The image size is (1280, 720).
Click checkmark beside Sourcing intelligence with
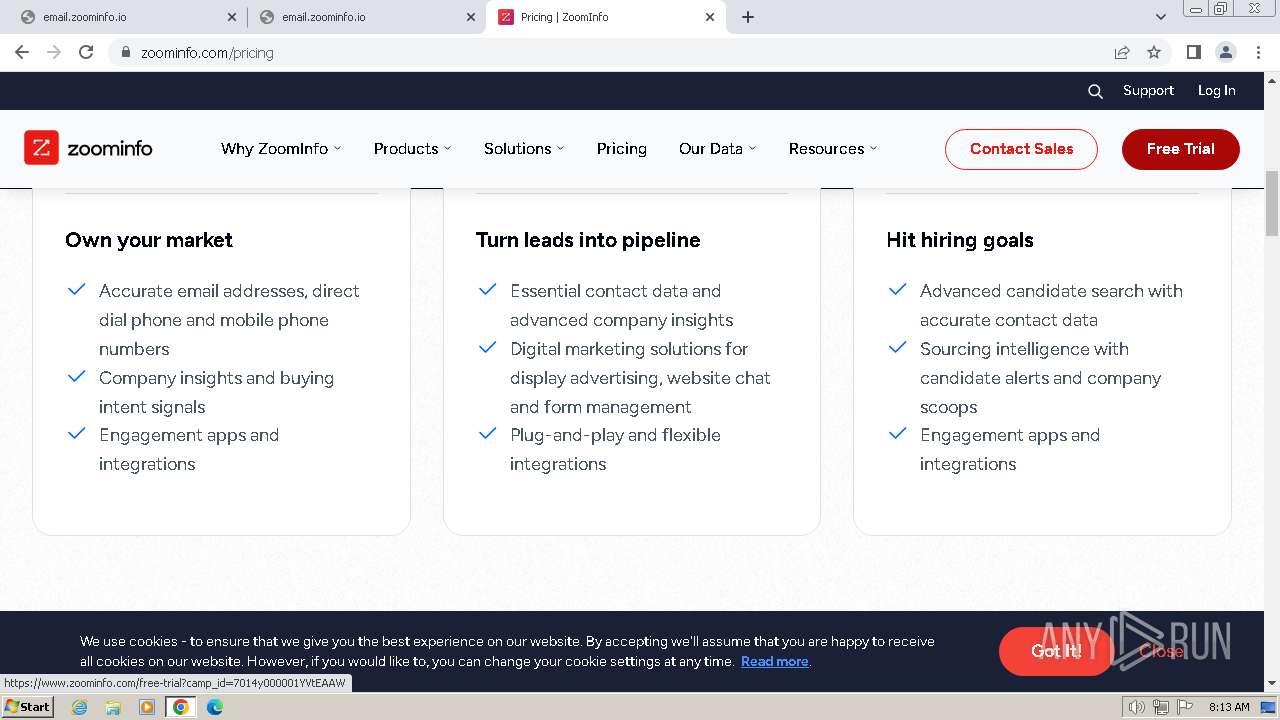click(897, 348)
